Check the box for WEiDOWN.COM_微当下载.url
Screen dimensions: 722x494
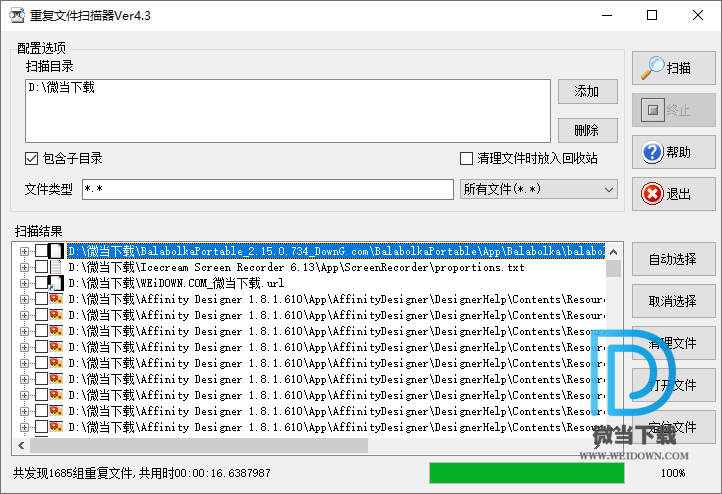click(x=41, y=283)
